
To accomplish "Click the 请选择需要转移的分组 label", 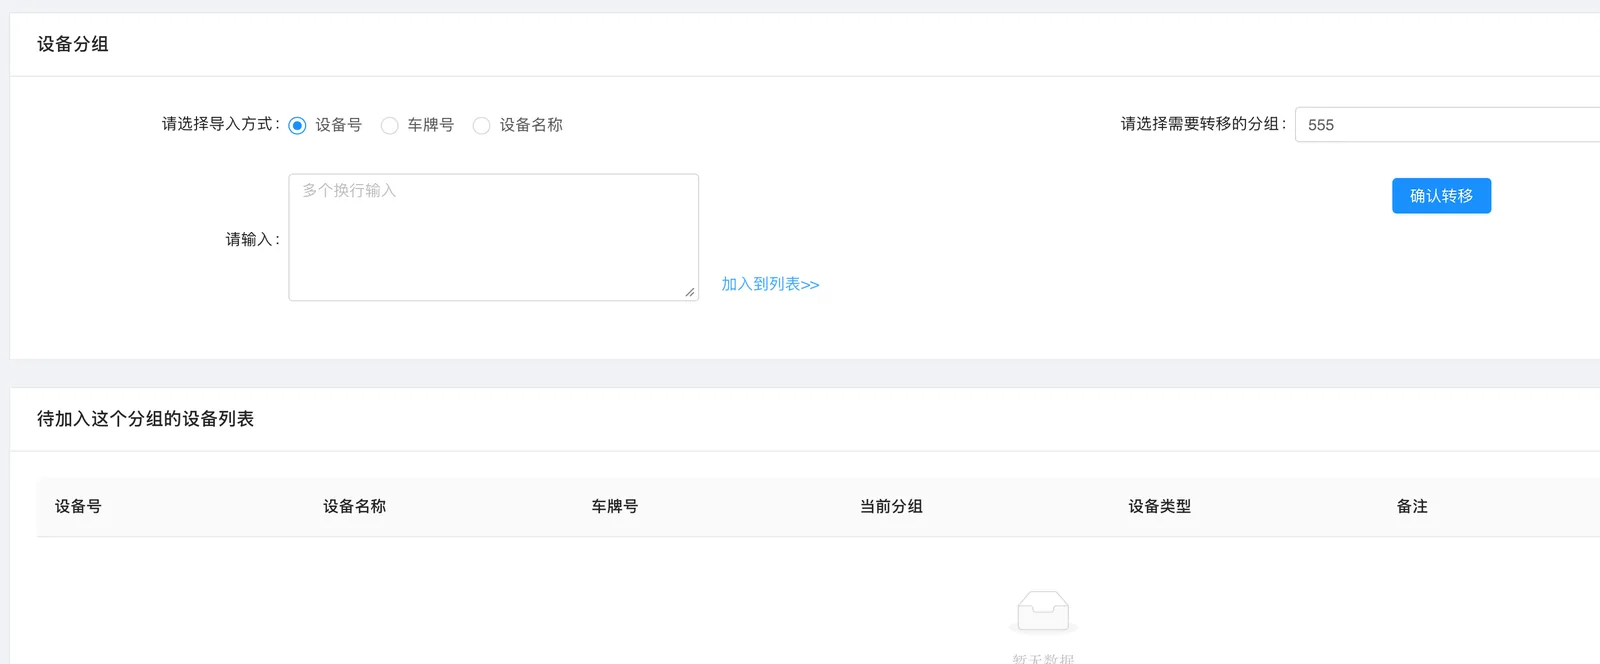I will [x=1203, y=124].
